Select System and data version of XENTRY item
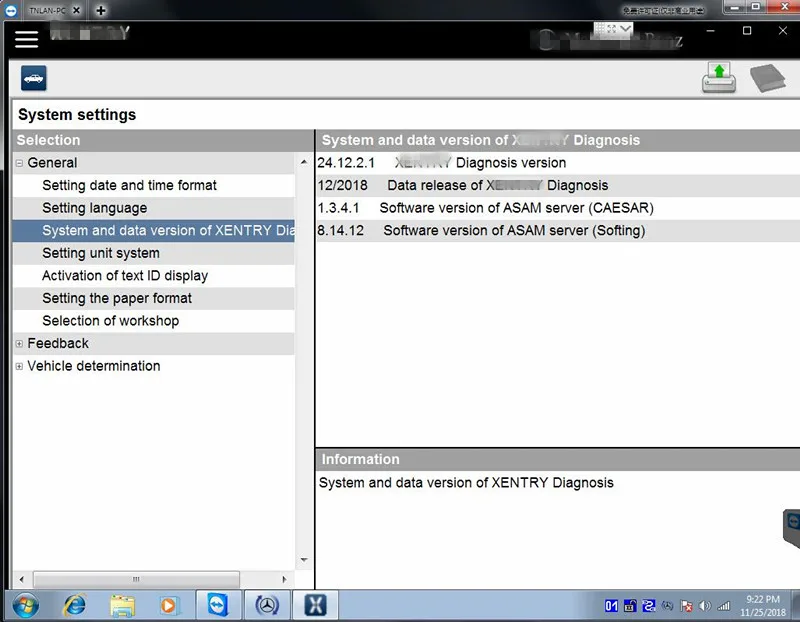This screenshot has width=800, height=622. pos(154,231)
